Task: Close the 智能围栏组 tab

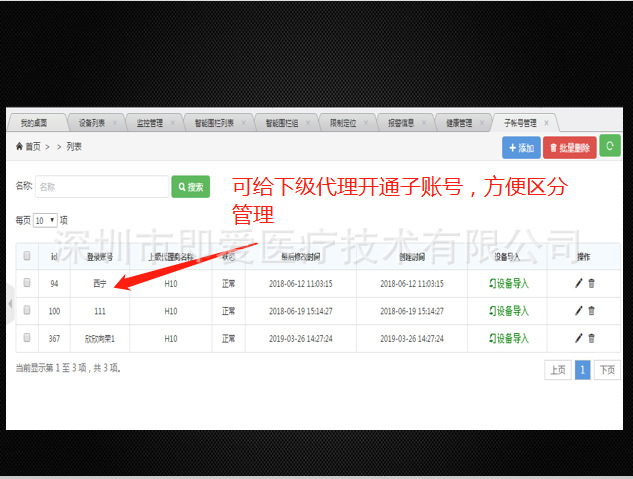Action: pos(308,123)
